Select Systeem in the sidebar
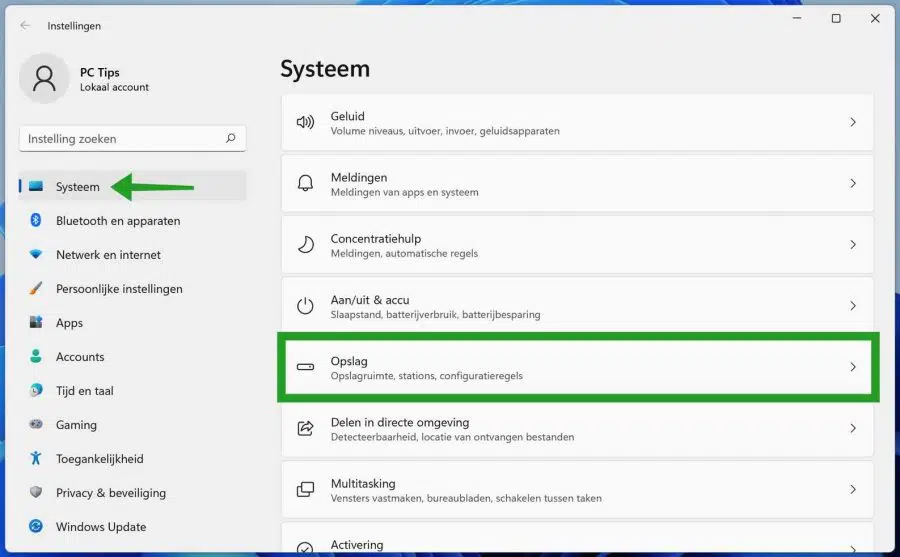This screenshot has width=900, height=557. coord(133,186)
